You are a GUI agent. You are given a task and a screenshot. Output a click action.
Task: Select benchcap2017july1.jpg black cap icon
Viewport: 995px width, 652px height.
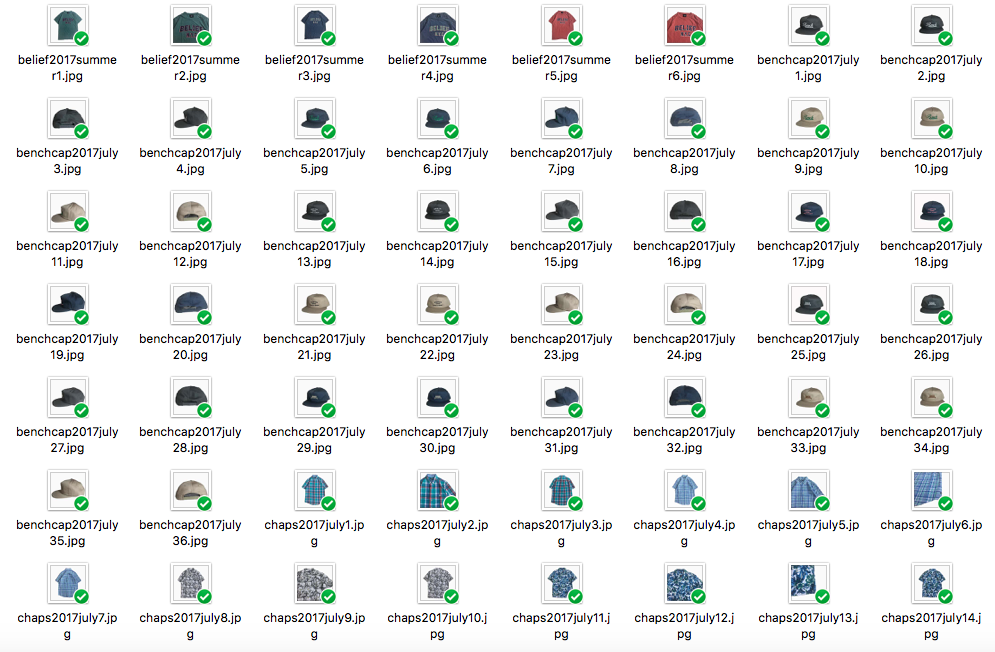point(808,25)
